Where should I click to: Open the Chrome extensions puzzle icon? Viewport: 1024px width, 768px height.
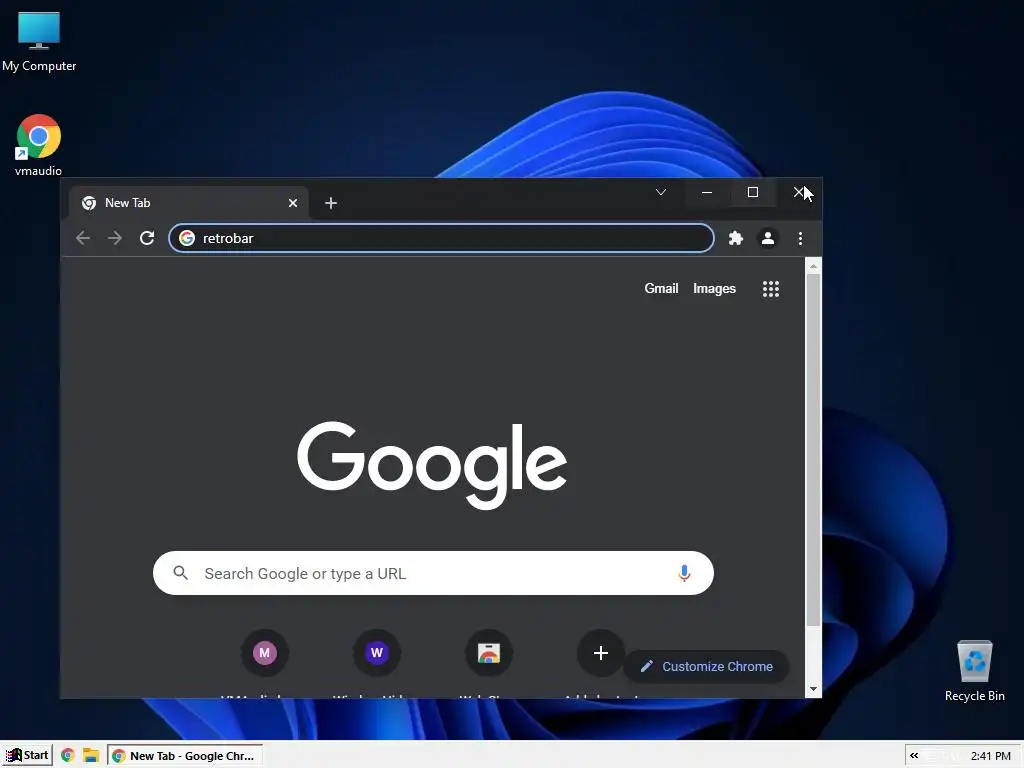click(x=735, y=238)
